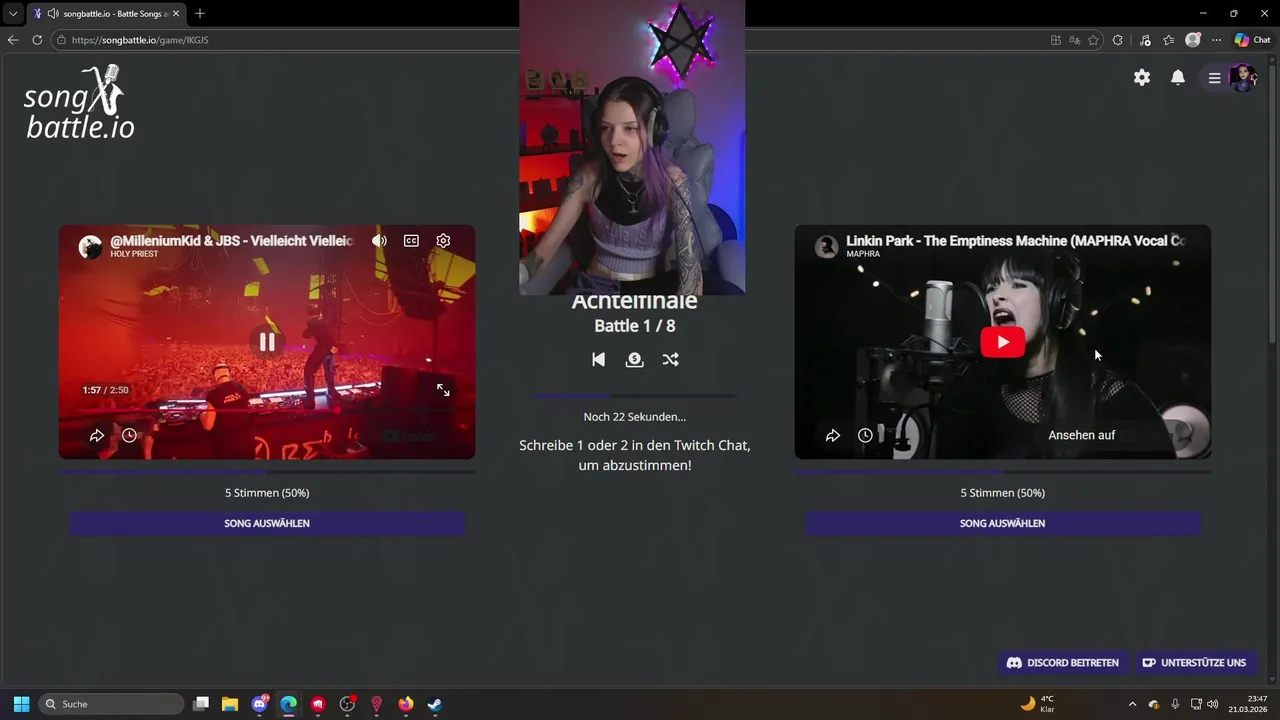The image size is (1280, 720).
Task: Go back to previous battle
Action: (598, 359)
